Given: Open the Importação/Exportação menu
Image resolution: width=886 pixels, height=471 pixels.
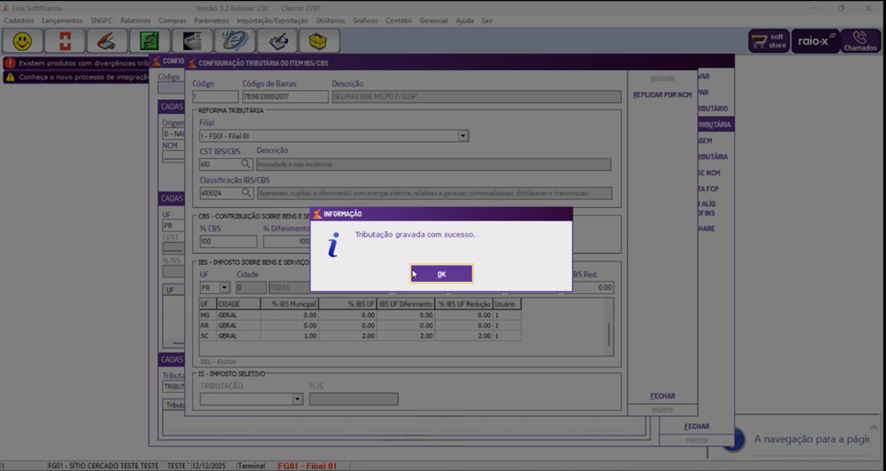Looking at the screenshot, I should point(272,20).
